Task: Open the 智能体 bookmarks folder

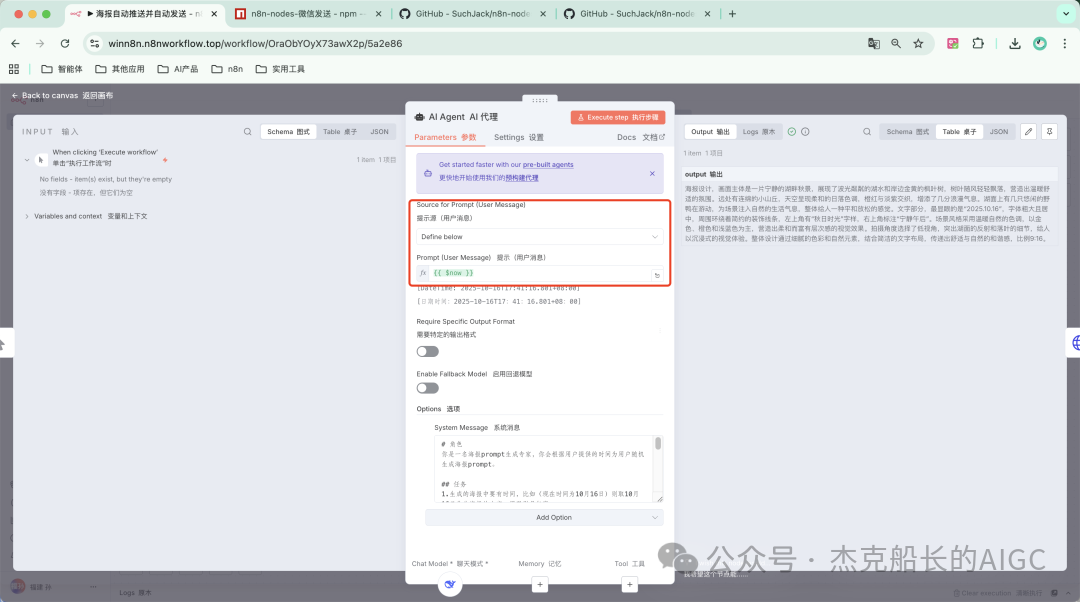Action: (62, 69)
